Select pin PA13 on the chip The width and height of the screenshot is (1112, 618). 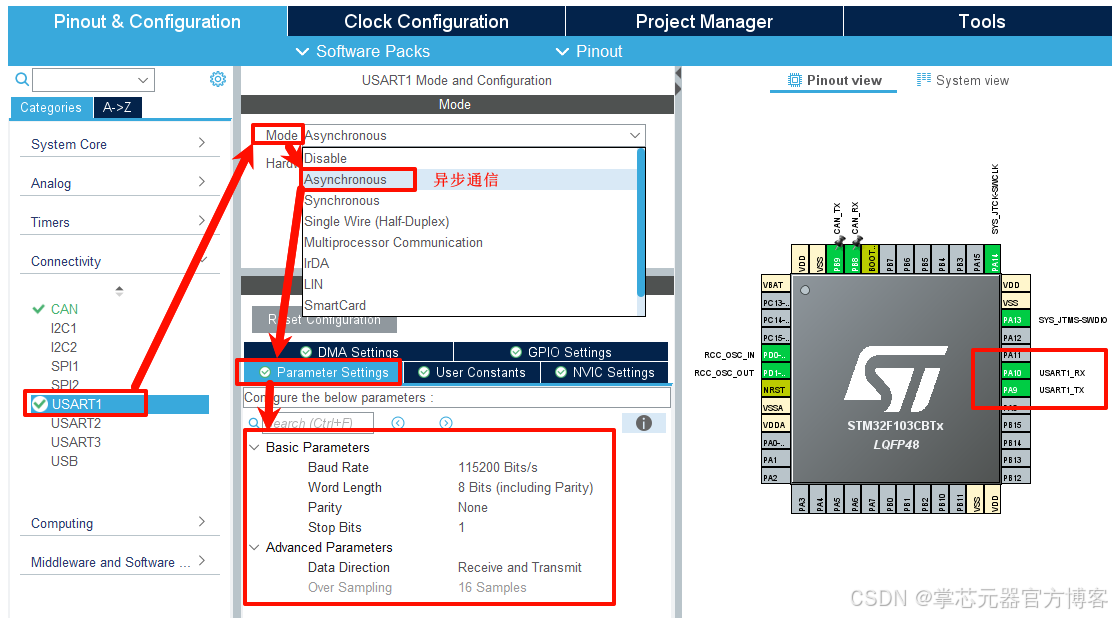1016,320
